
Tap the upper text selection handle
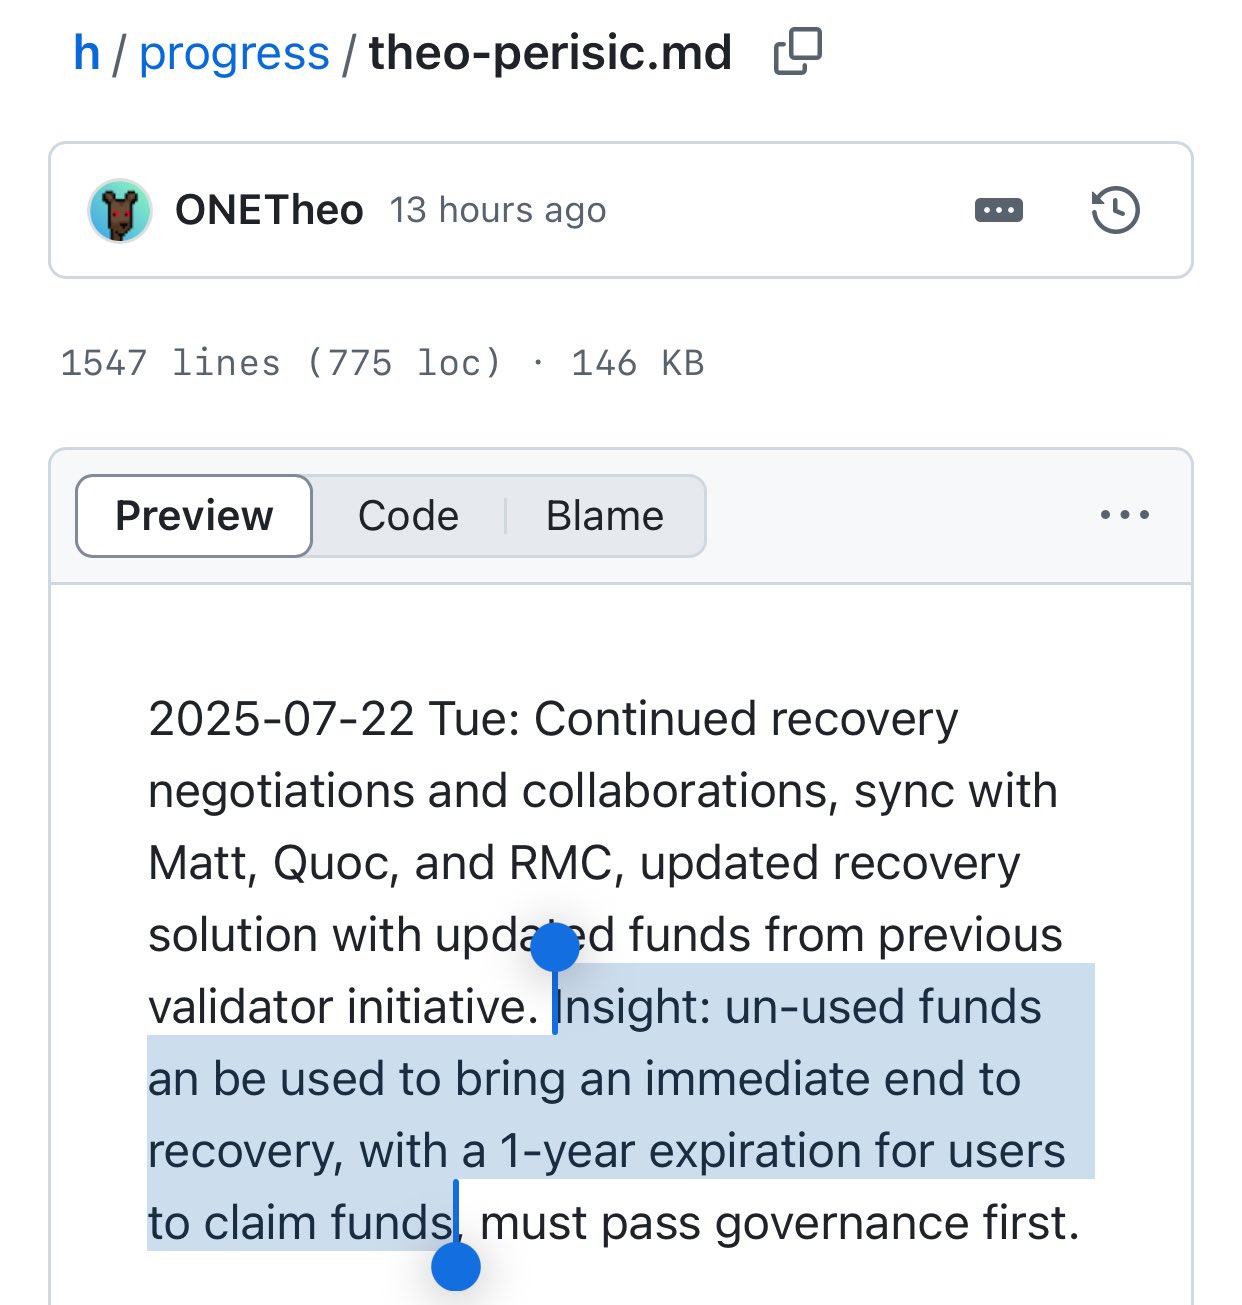tap(555, 947)
